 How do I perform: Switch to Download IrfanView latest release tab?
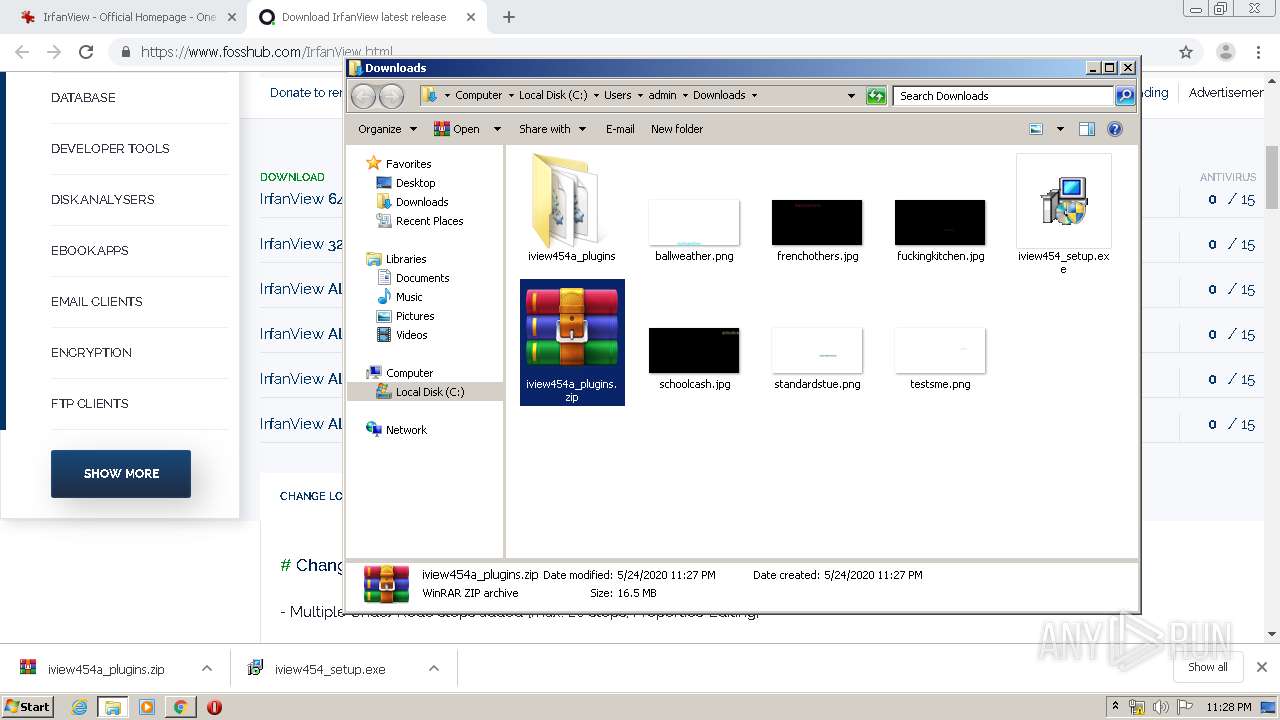point(364,17)
